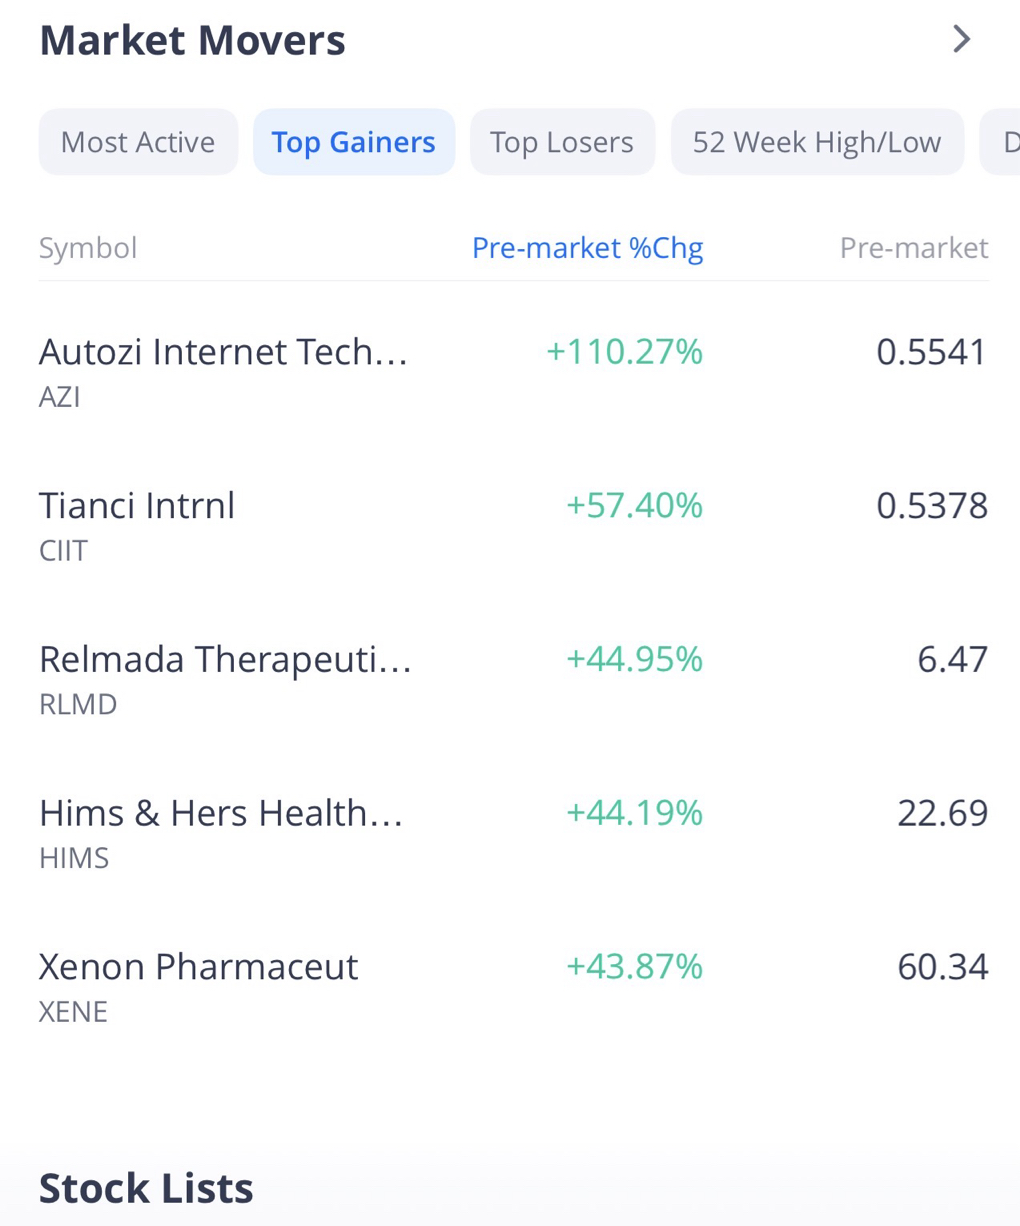This screenshot has width=1020, height=1226.
Task: Open Tianci Intrnl CIIT stock
Action: (514, 525)
